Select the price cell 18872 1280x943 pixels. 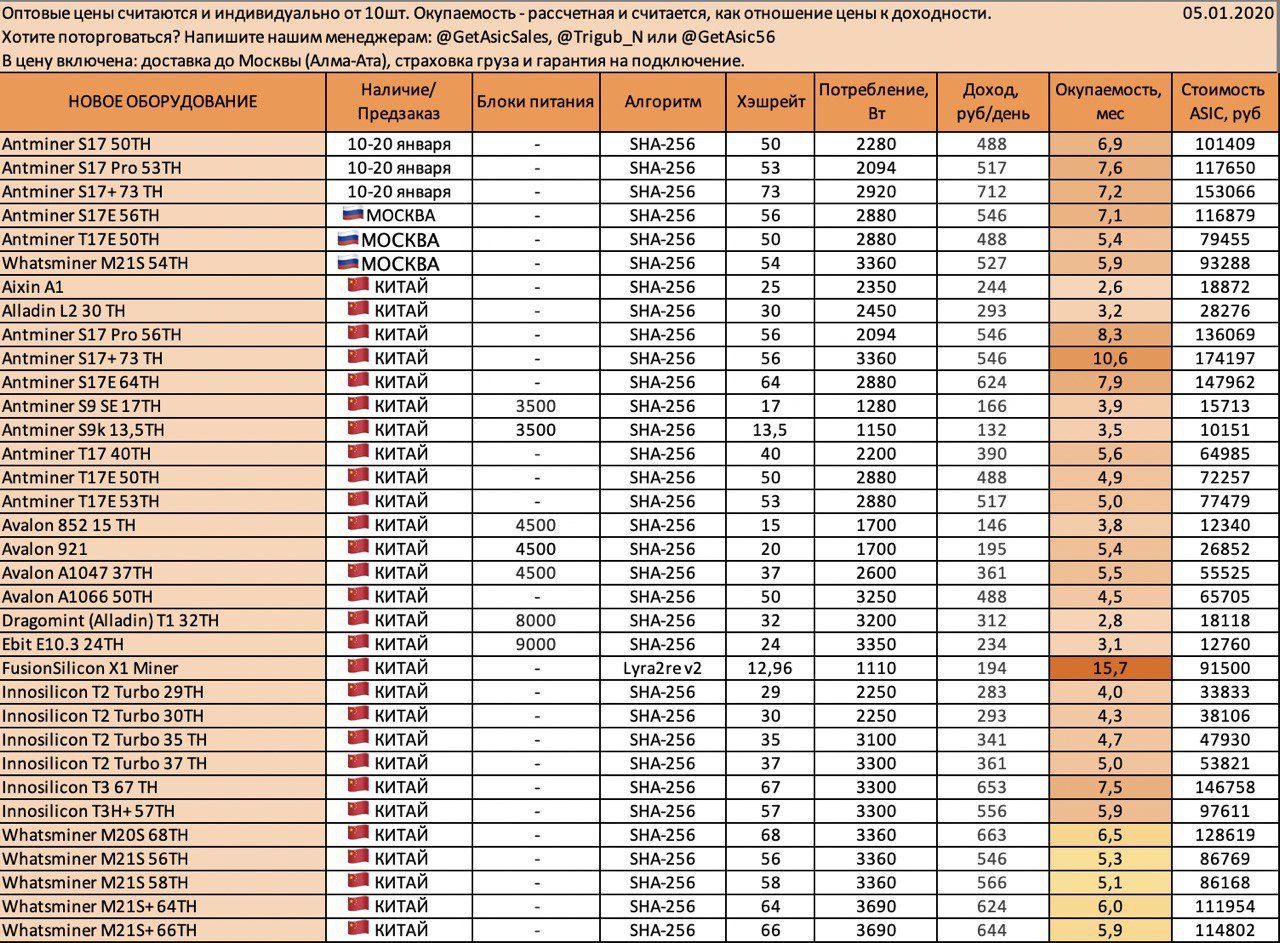1225,287
